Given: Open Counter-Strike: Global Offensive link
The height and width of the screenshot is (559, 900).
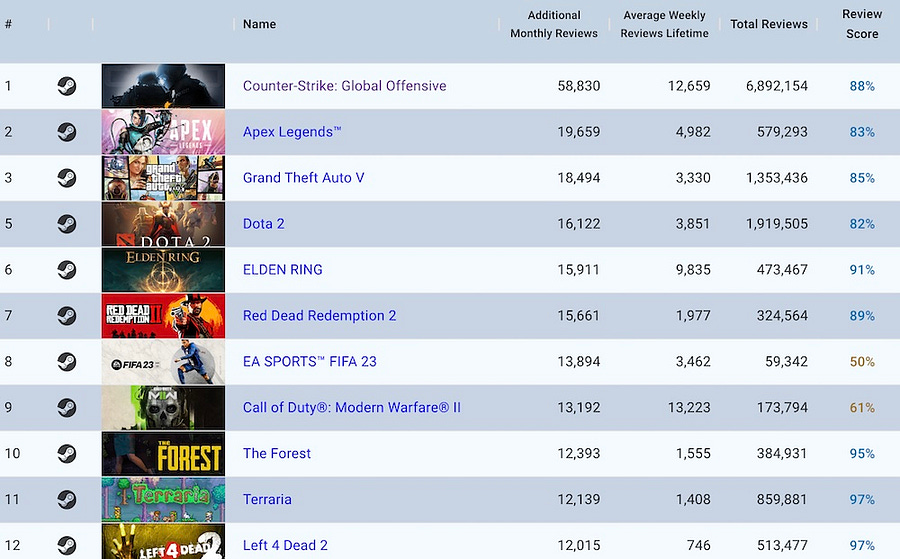Looking at the screenshot, I should [x=344, y=86].
